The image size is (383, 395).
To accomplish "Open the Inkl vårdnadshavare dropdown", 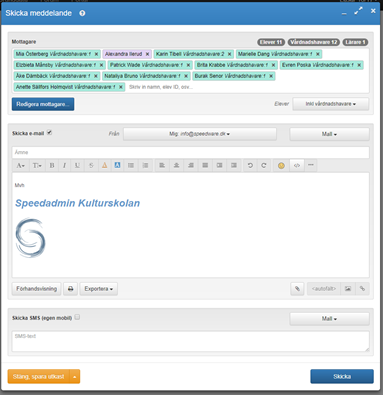I will [x=331, y=104].
